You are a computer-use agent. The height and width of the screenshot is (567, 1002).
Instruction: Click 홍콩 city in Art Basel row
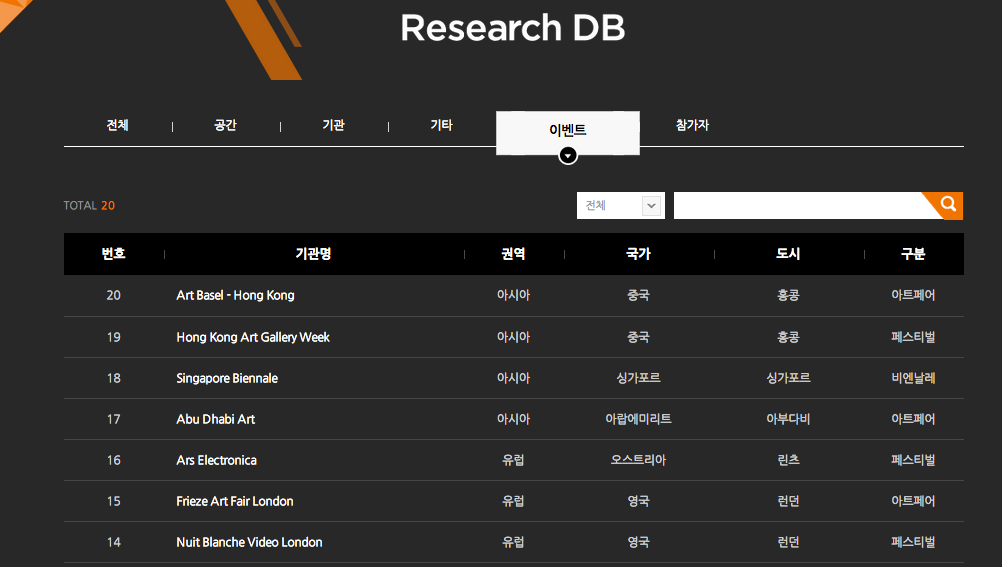789,295
